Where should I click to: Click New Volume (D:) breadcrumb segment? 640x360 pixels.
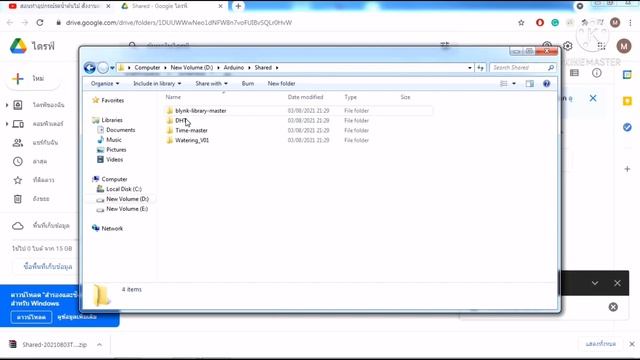pyautogui.click(x=191, y=67)
